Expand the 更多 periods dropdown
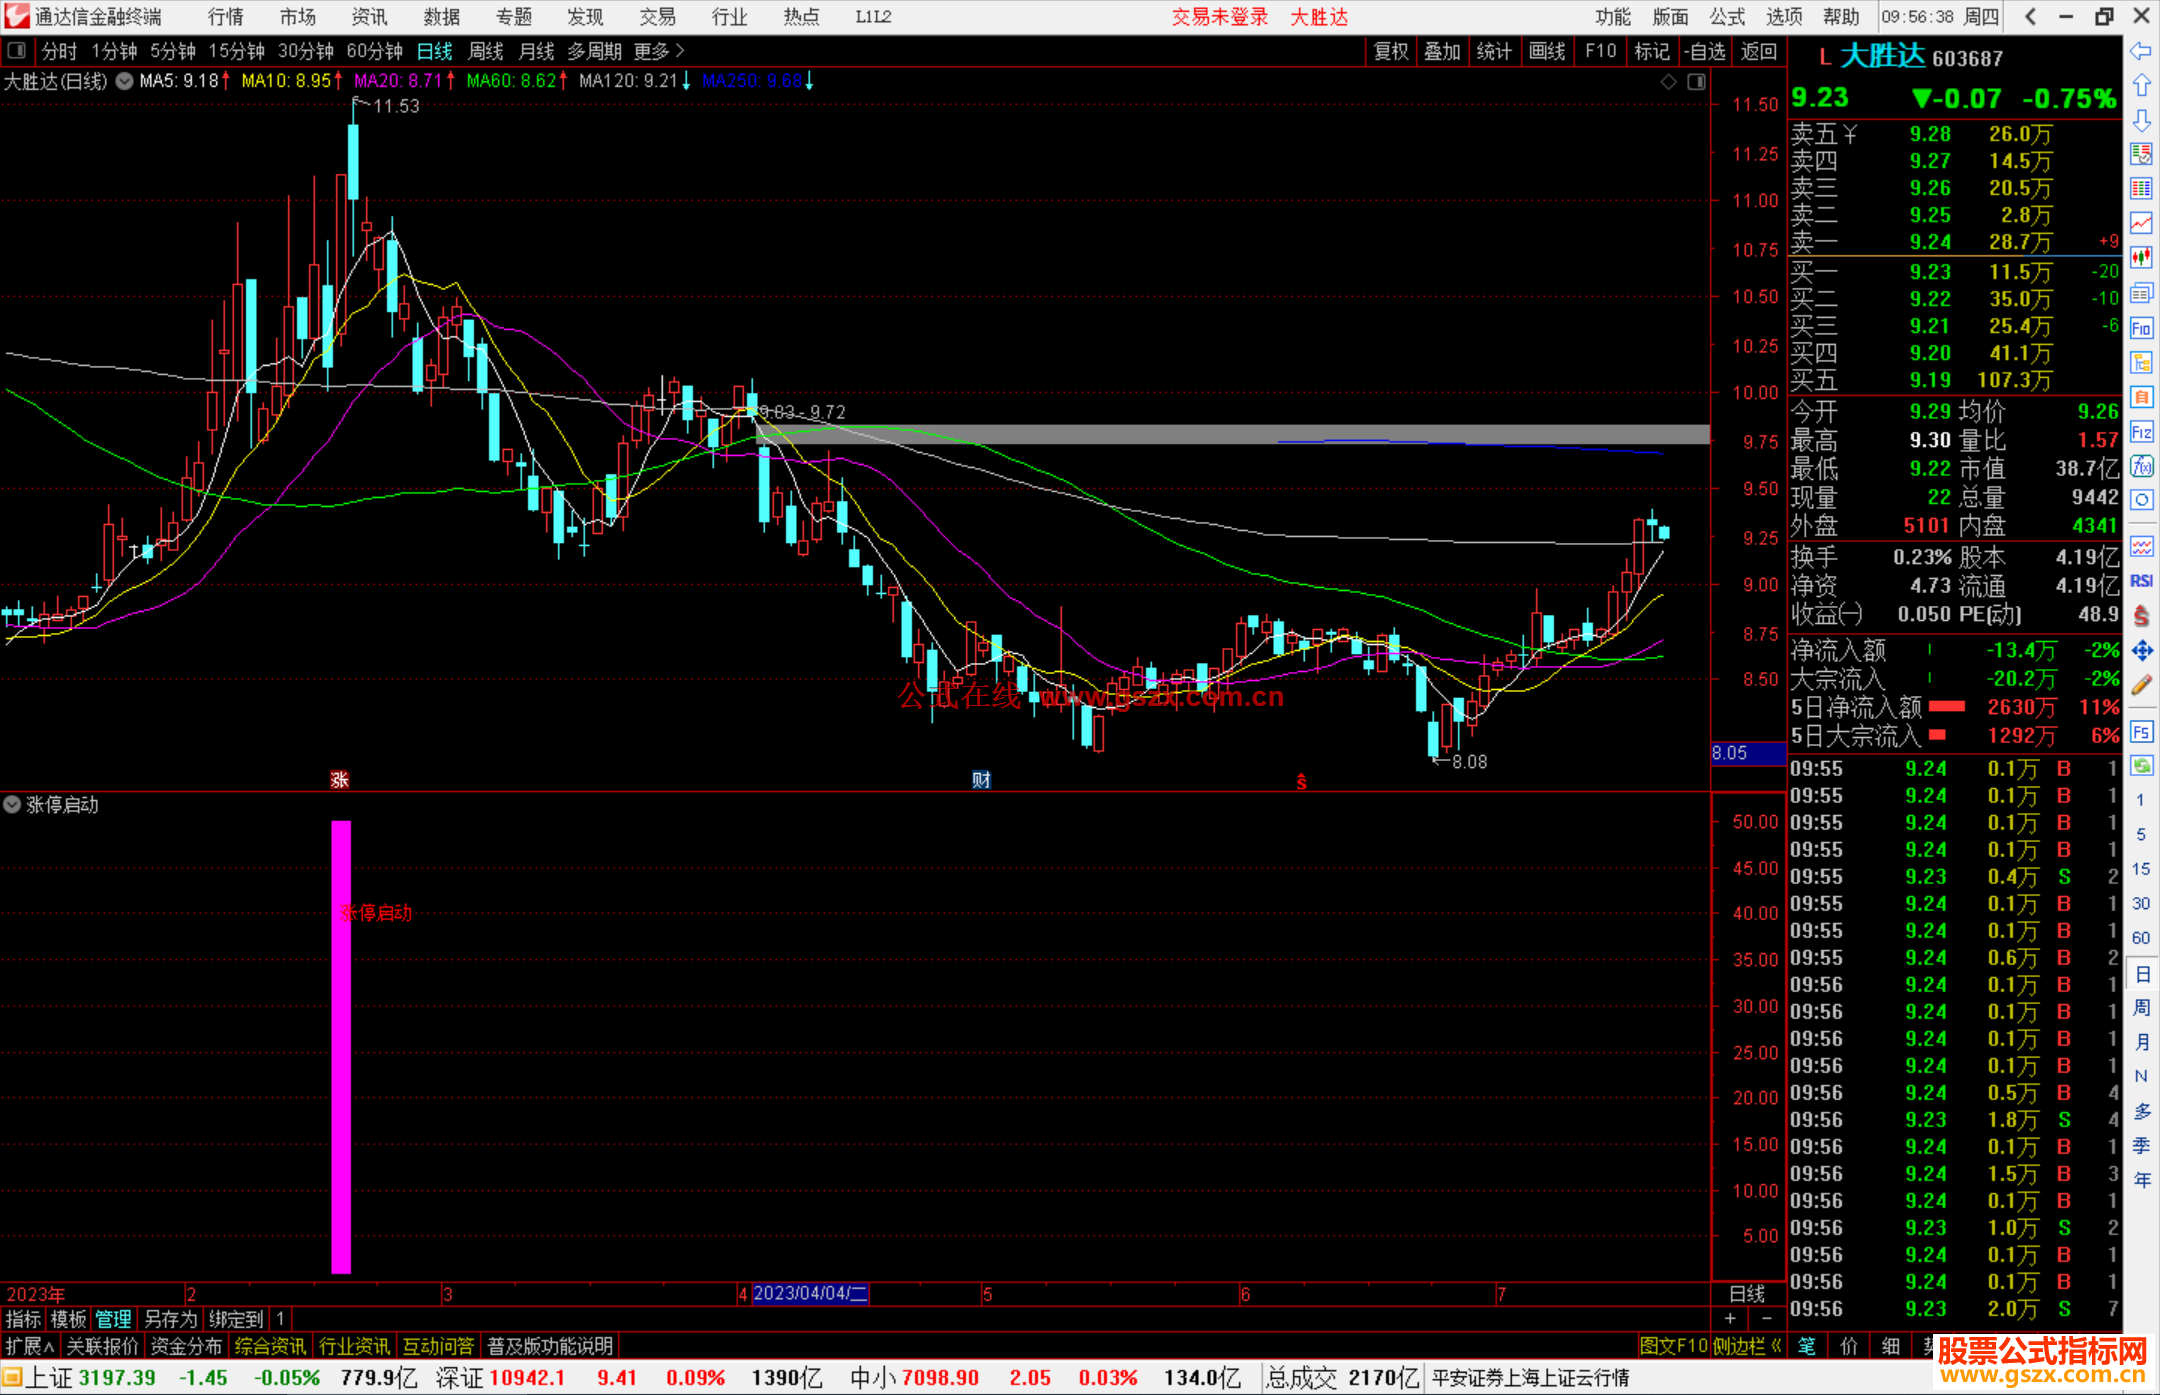This screenshot has height=1395, width=2160. [x=659, y=51]
